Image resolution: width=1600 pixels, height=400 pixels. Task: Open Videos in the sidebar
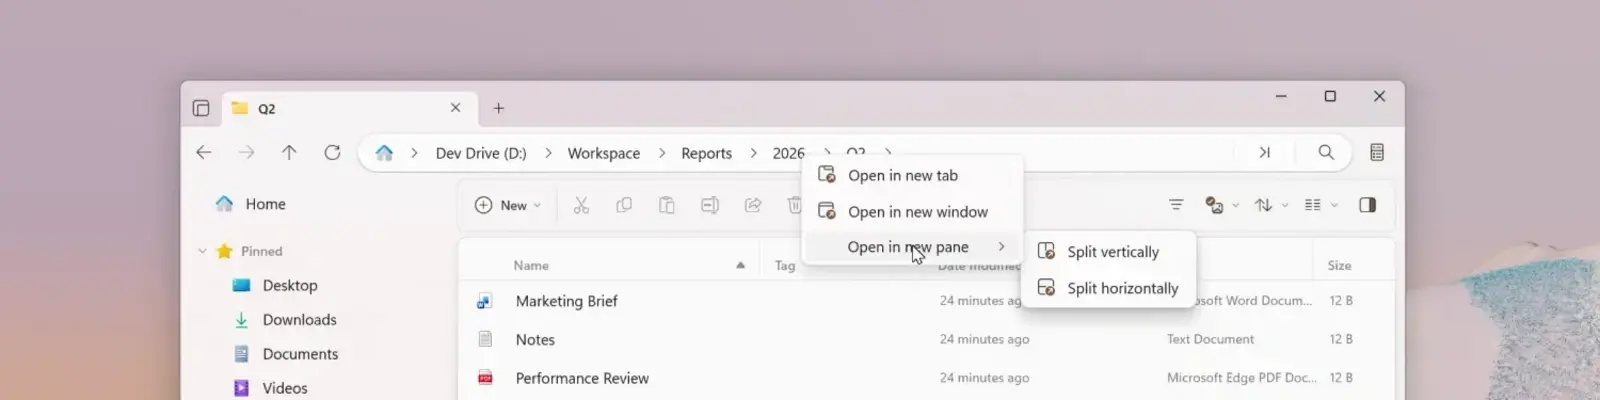(285, 388)
